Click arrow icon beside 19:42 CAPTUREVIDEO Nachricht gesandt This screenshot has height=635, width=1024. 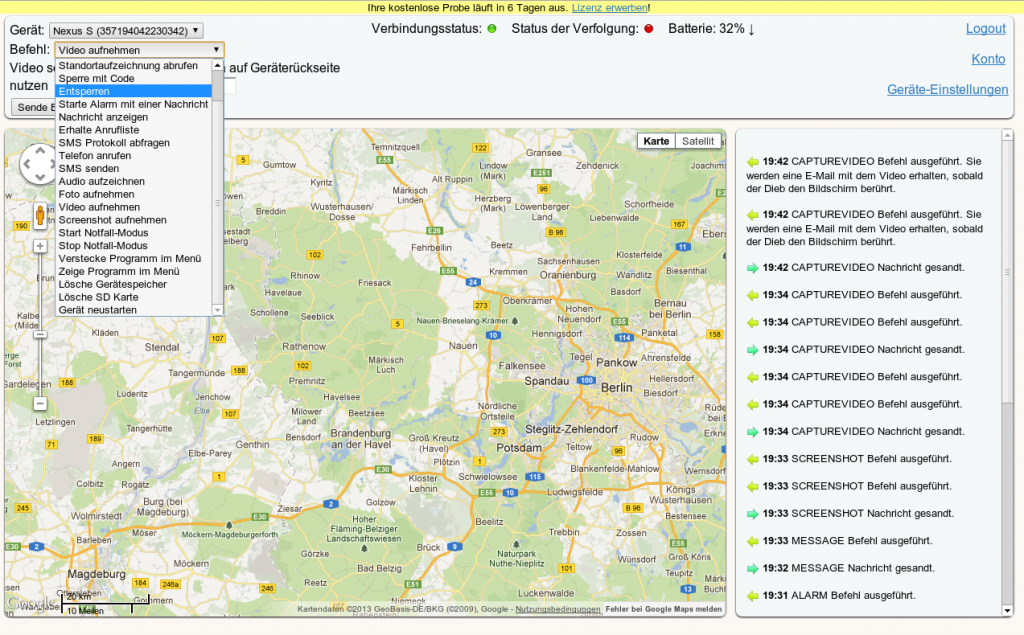pos(753,268)
